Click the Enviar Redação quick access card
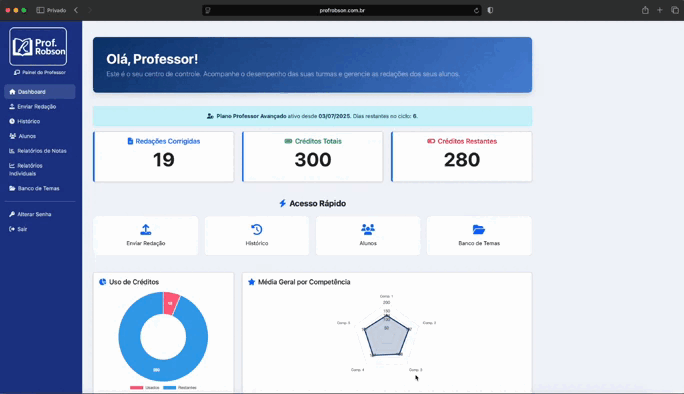Viewport: 684px width, 394px height. point(146,236)
